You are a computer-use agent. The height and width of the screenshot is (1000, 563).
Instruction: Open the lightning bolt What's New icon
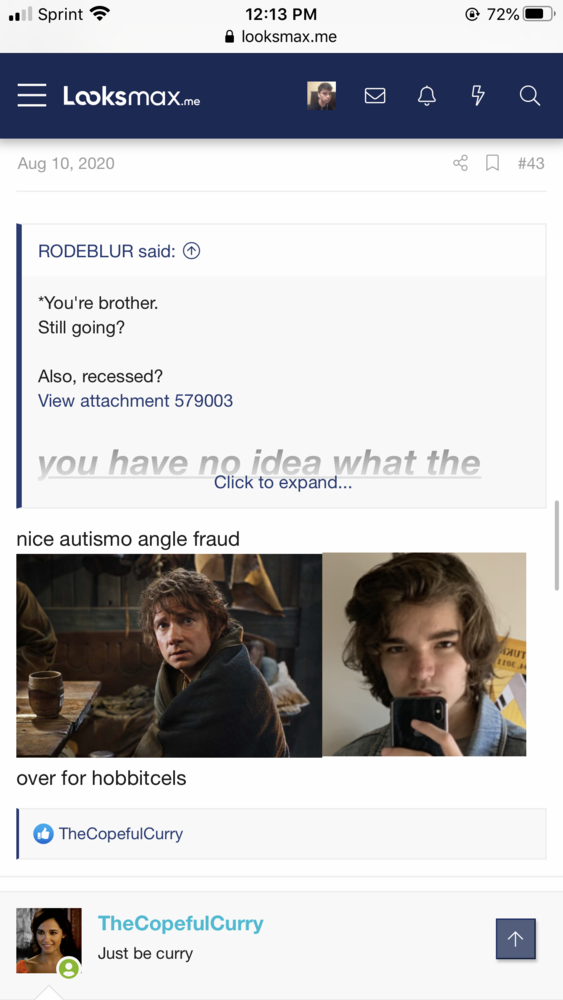(478, 96)
